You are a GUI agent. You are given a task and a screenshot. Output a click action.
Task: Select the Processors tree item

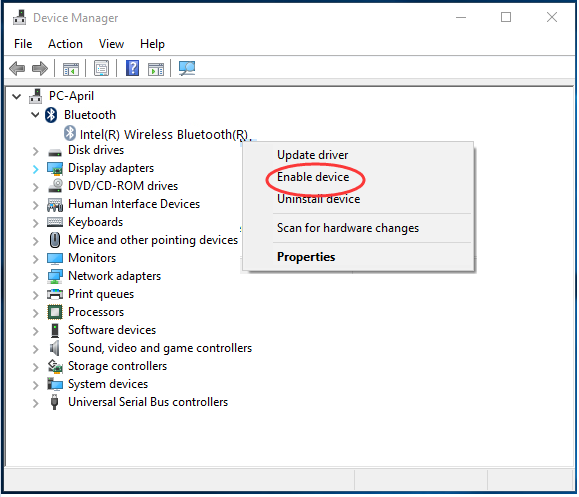click(96, 312)
